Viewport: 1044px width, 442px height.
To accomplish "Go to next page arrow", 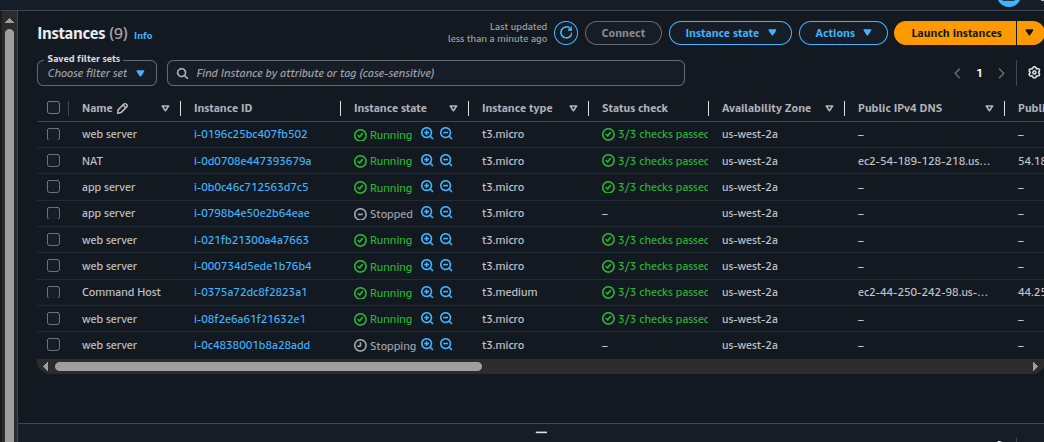I will tap(1001, 73).
